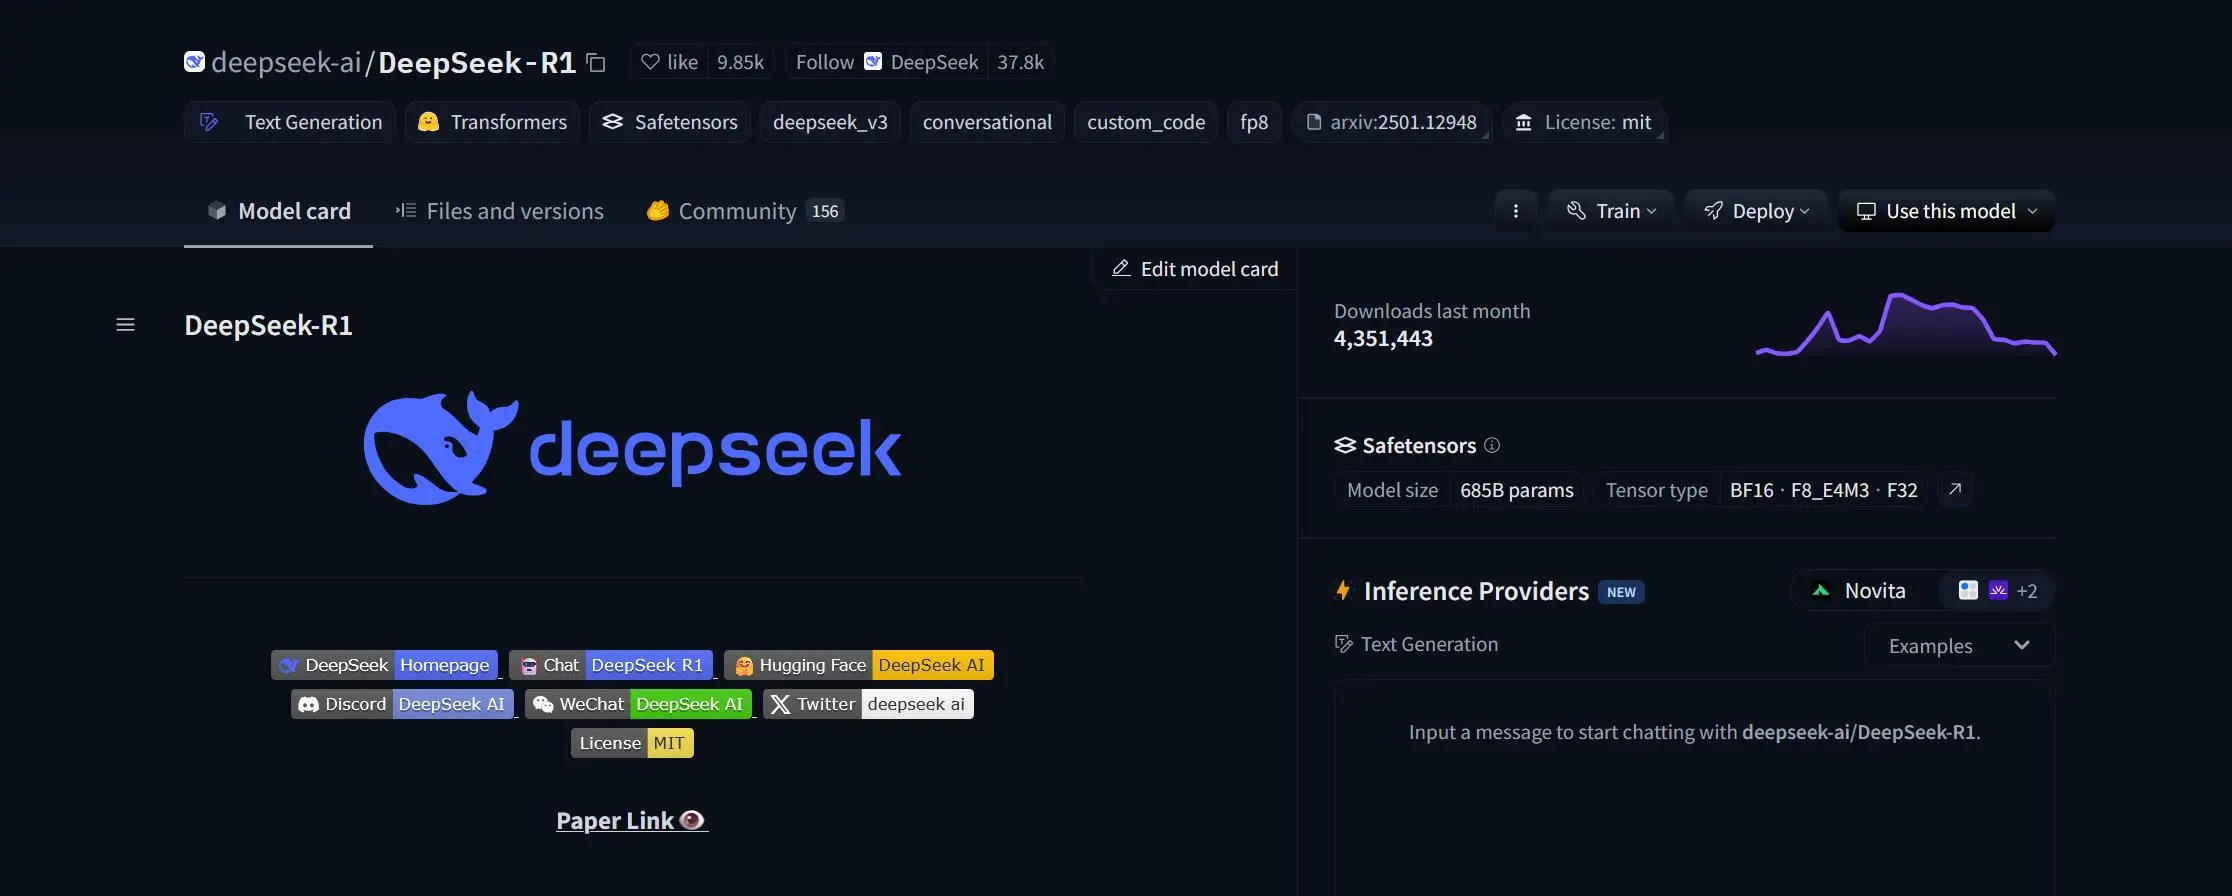Viewport: 2232px width, 896px height.
Task: Click the NEW badge beside Inference Providers
Action: (1621, 592)
